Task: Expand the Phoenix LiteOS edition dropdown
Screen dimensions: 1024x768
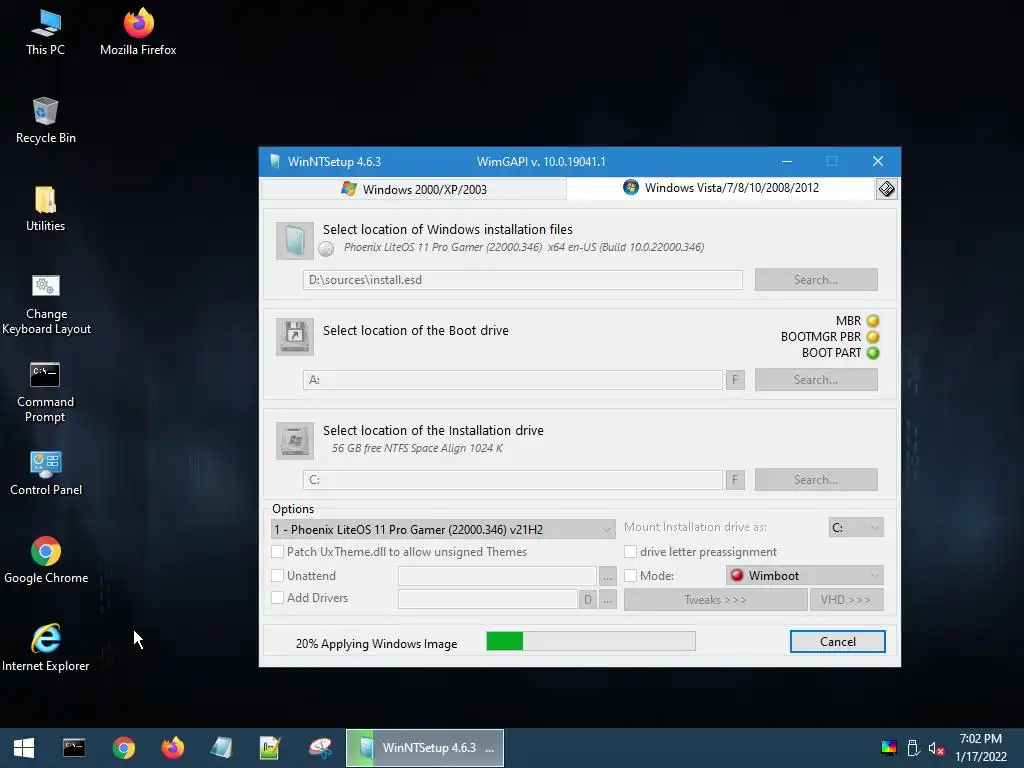Action: [443, 529]
